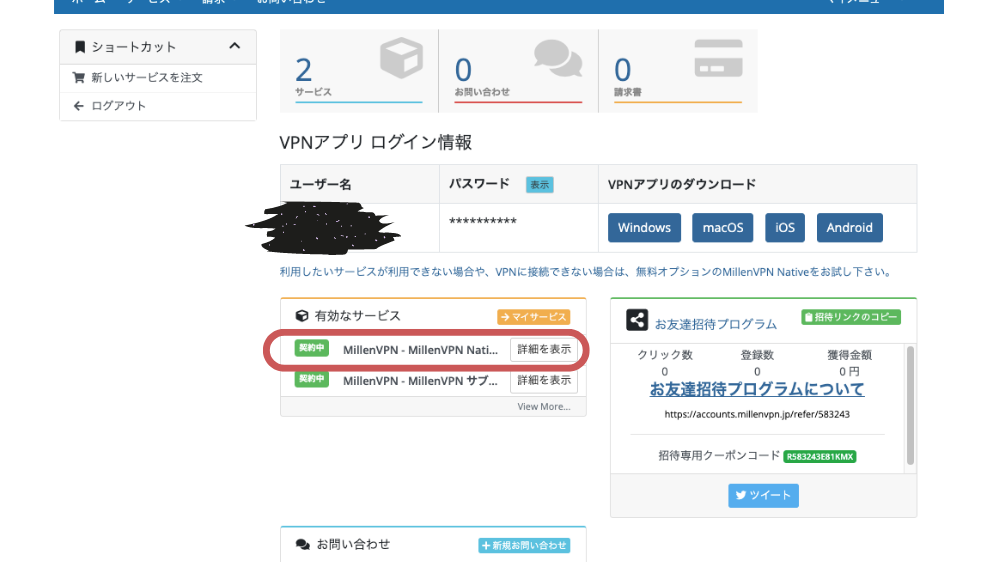
Task: Click 契約中 badge on MillenVPN サブ row
Action: coord(311,379)
